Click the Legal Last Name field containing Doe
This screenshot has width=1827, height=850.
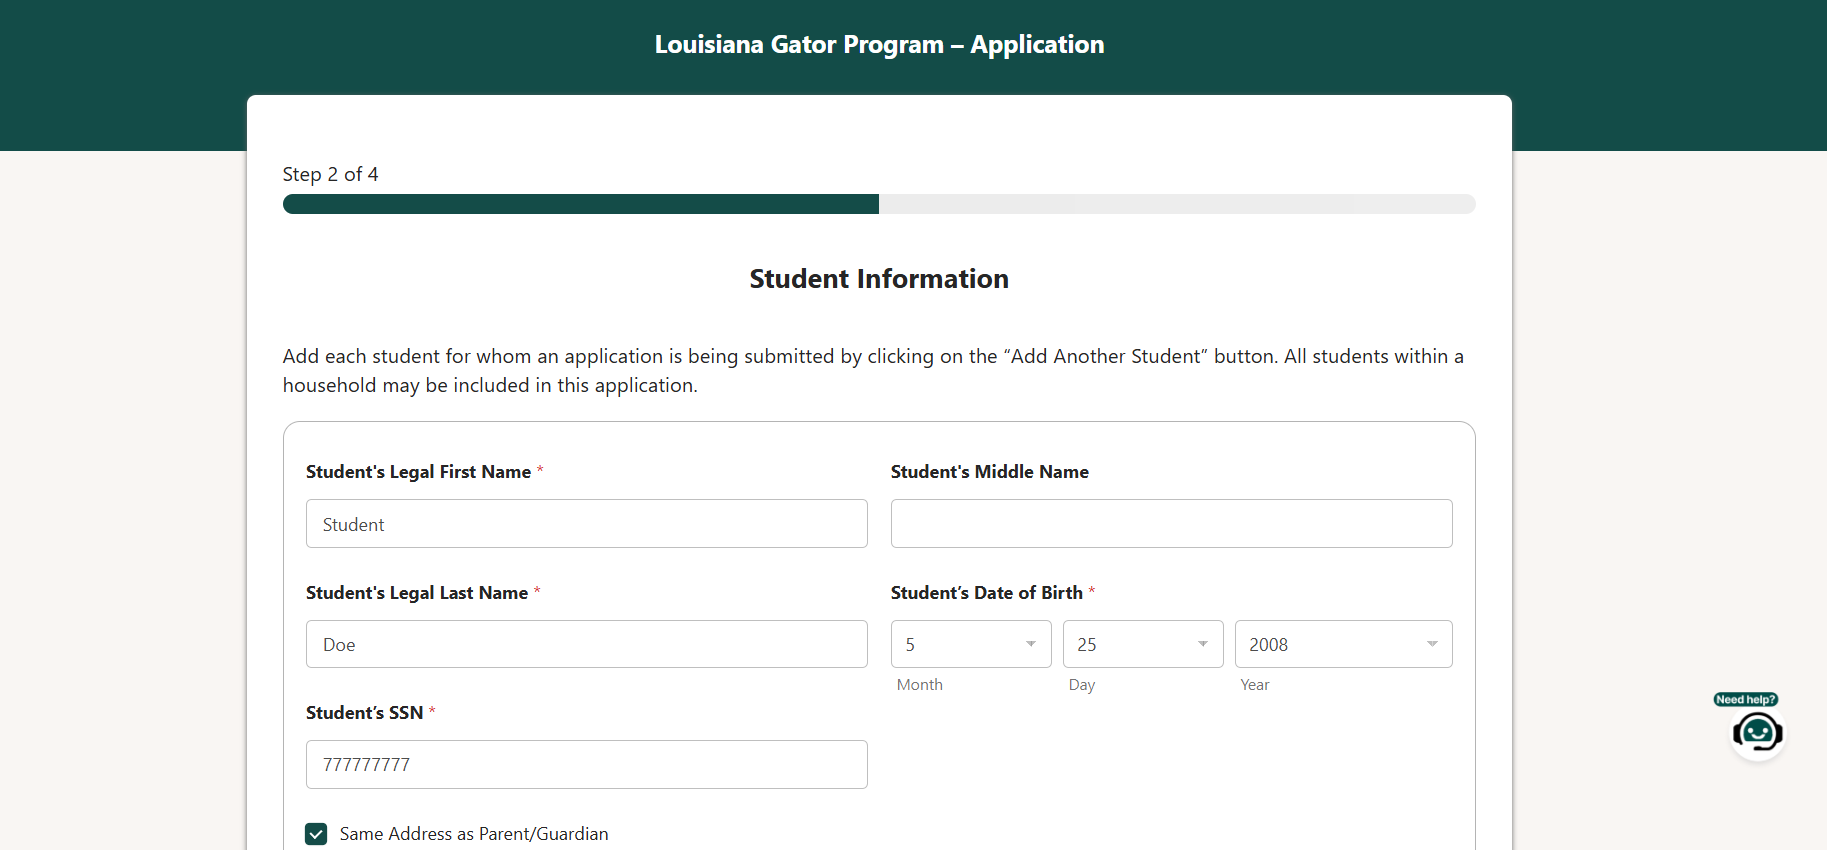coord(586,644)
